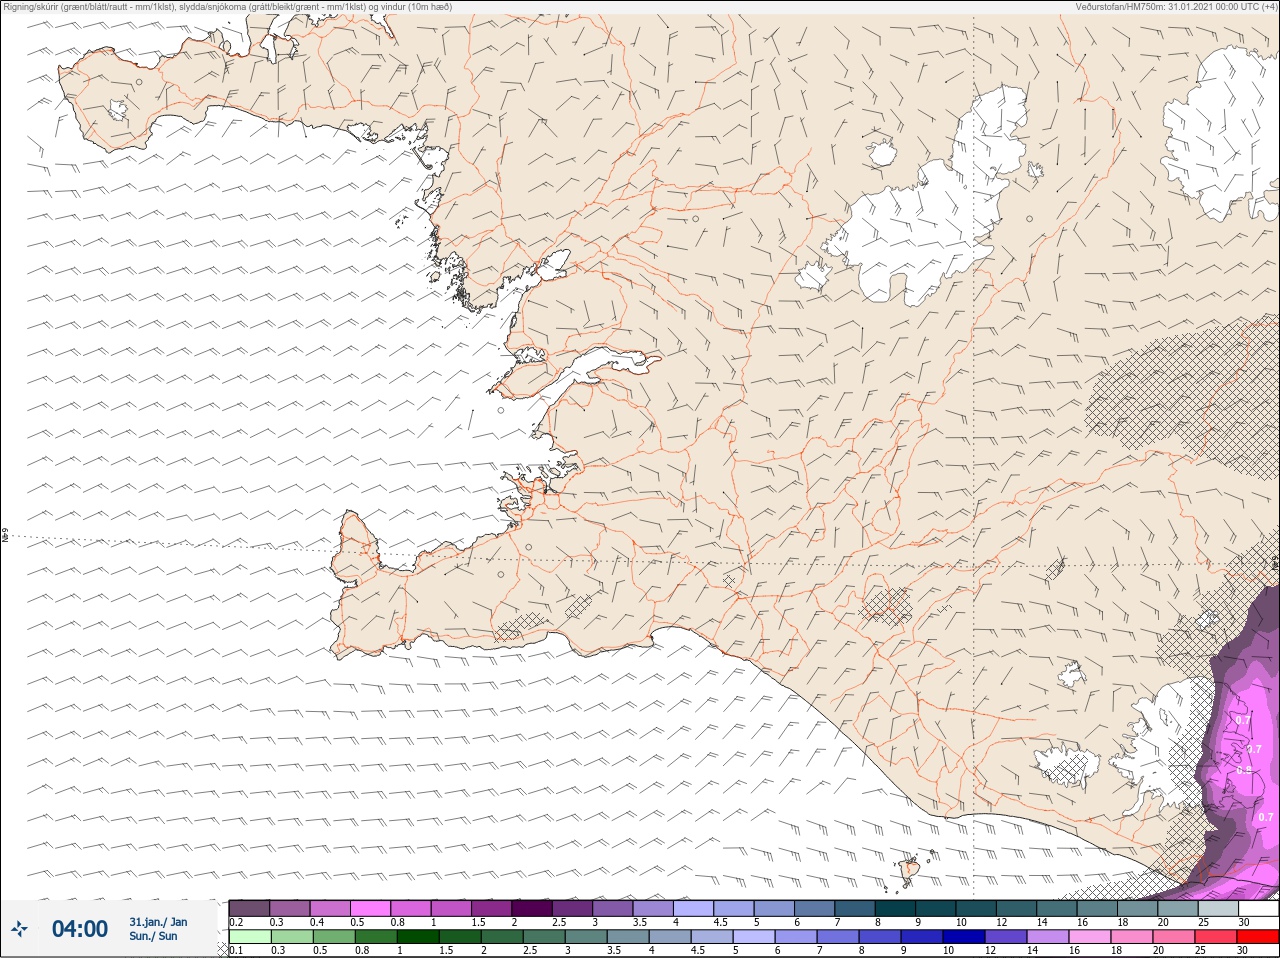Screen dimensions: 1280x958
Task: Click the '18' label in lower legend row
Action: pyautogui.click(x=1117, y=950)
